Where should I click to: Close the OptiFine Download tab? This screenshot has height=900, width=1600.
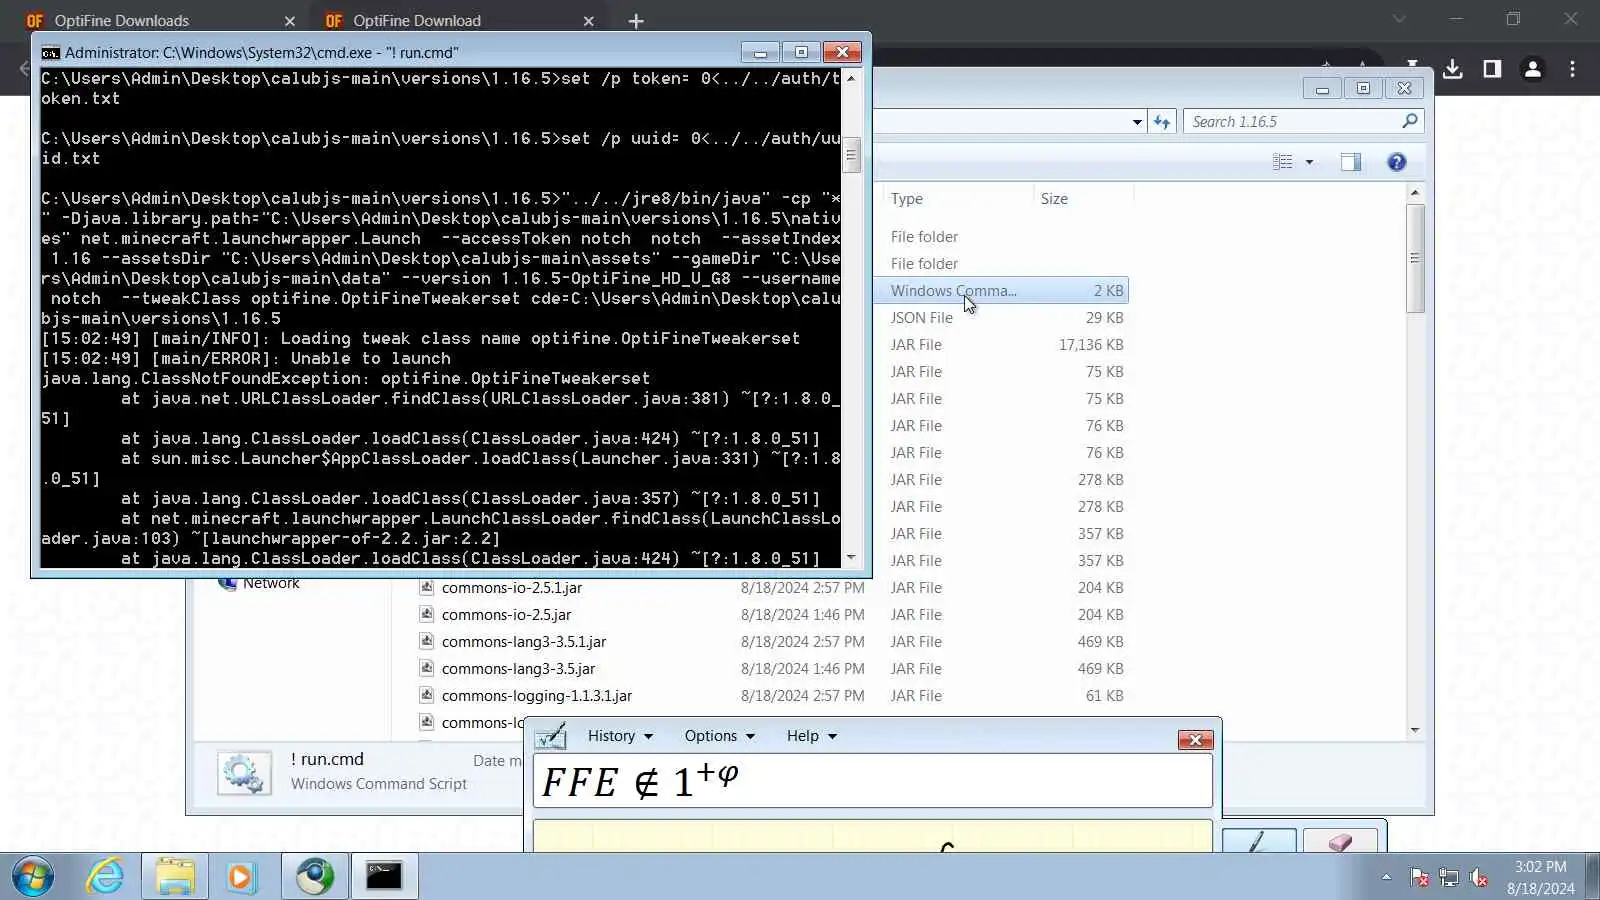point(589,21)
